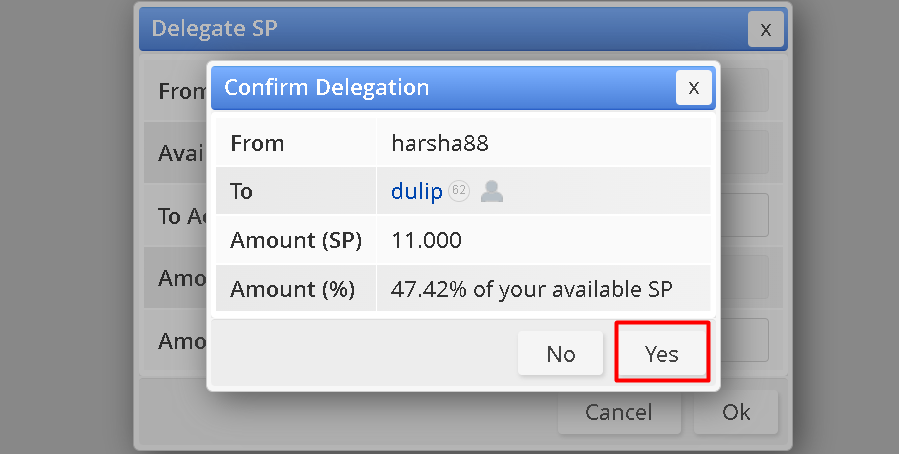Image resolution: width=899 pixels, height=454 pixels.
Task: Focus the To Account field behind dialog
Action: point(744,215)
